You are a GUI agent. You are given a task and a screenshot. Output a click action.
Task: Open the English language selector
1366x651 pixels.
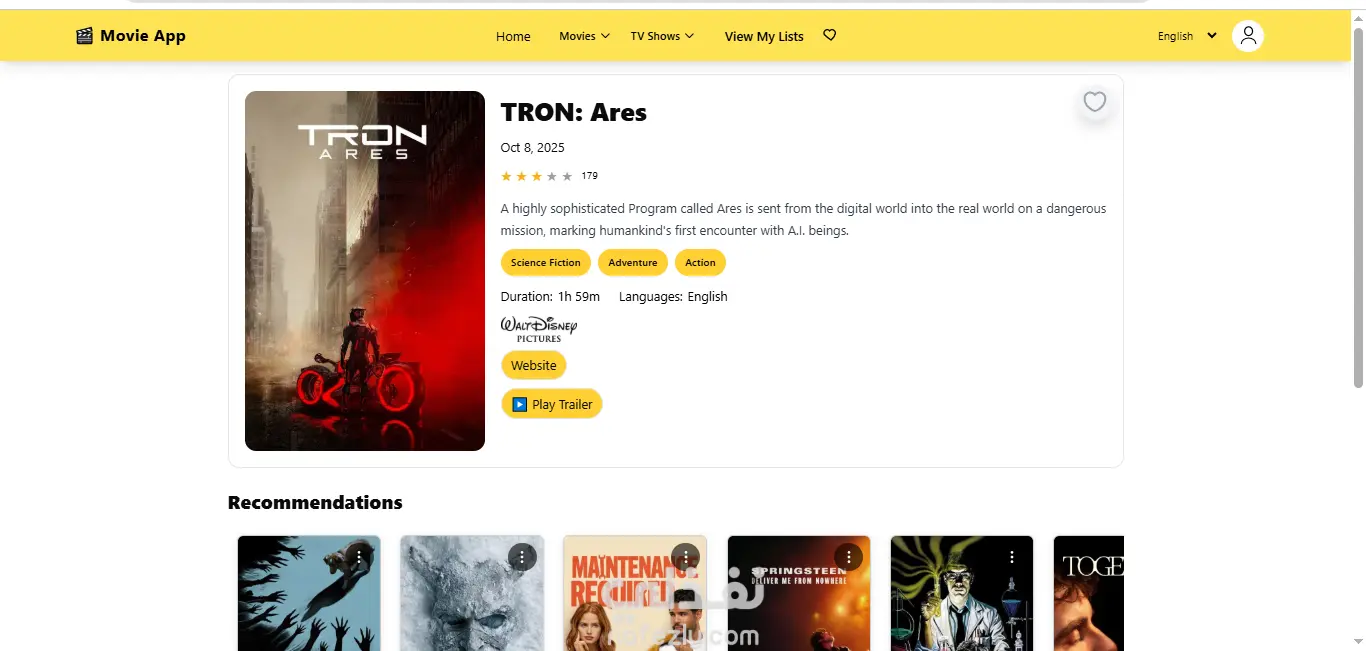(1187, 36)
